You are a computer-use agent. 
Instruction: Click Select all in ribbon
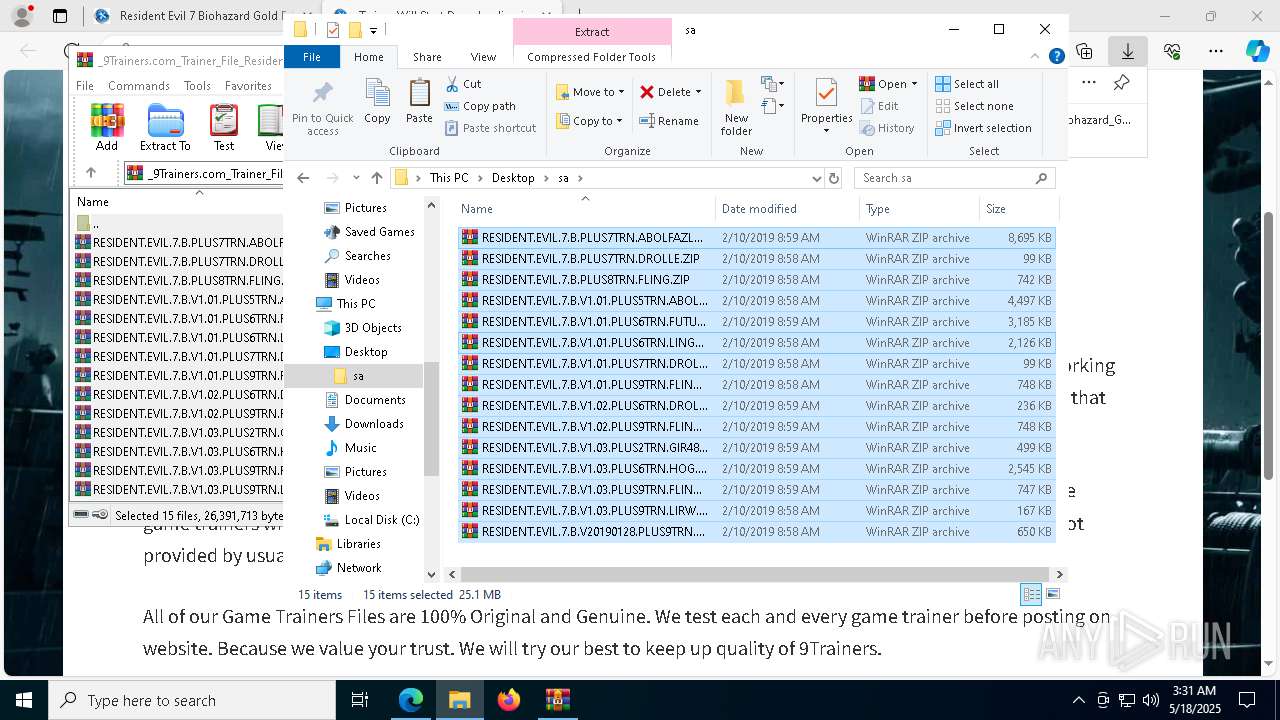(x=967, y=84)
